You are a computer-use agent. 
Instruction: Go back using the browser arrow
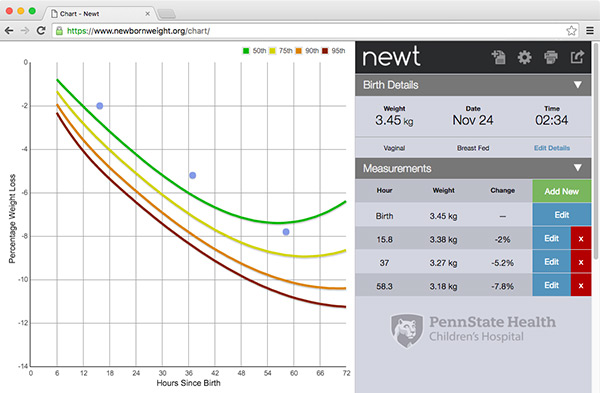point(9,31)
